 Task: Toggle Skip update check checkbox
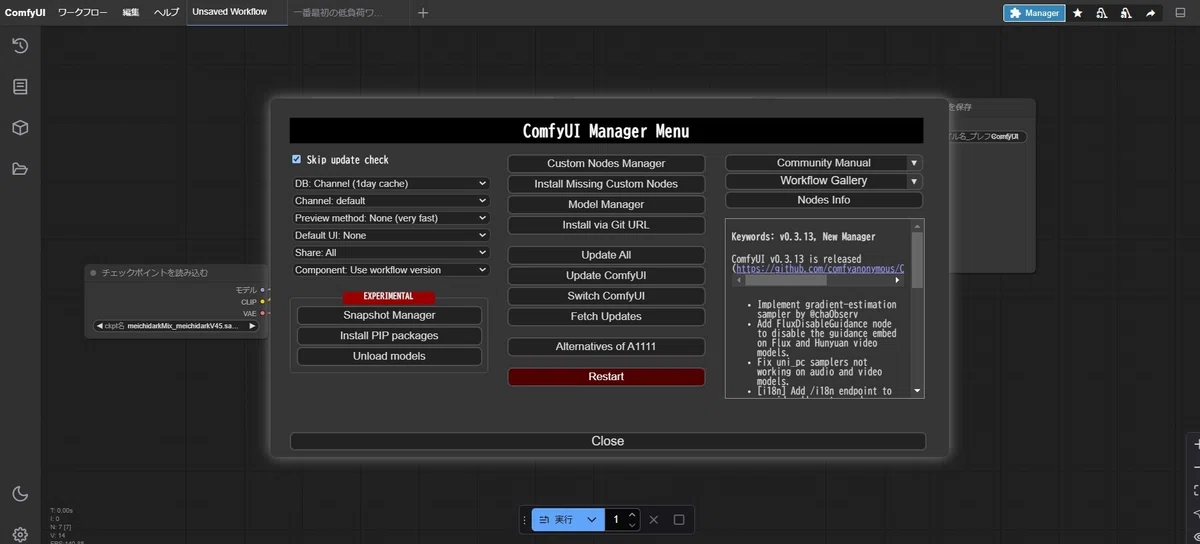(296, 159)
